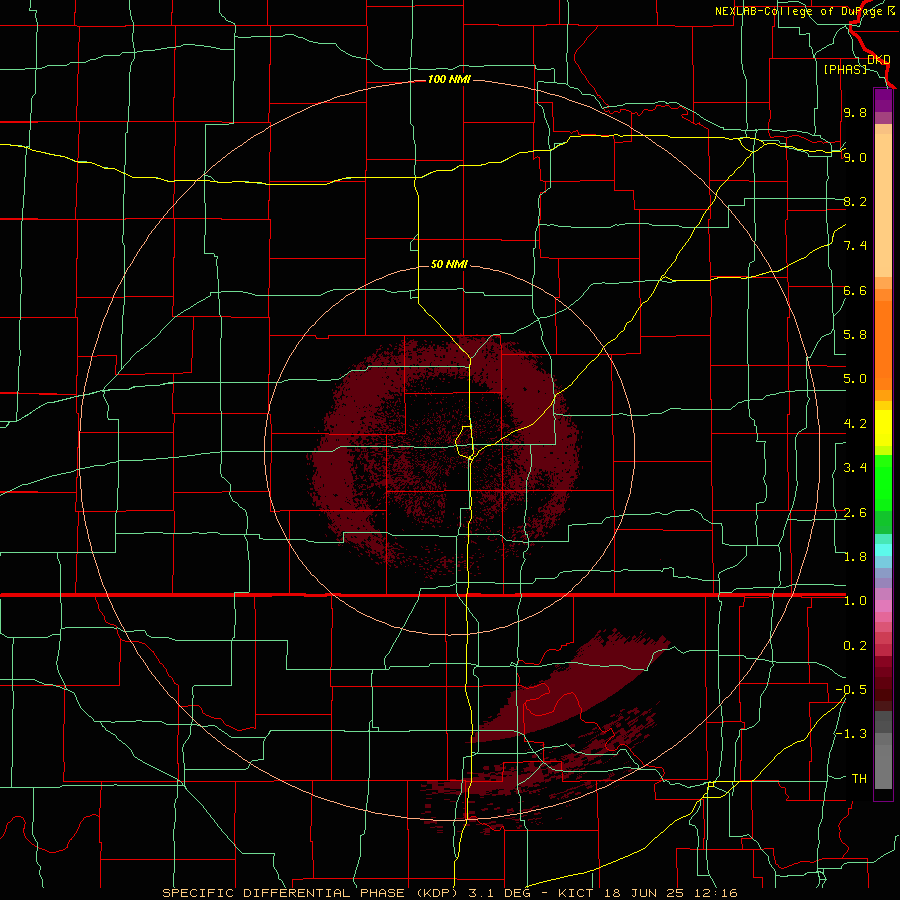Click the -1.3 scale label
This screenshot has width=900, height=900.
pyautogui.click(x=851, y=734)
